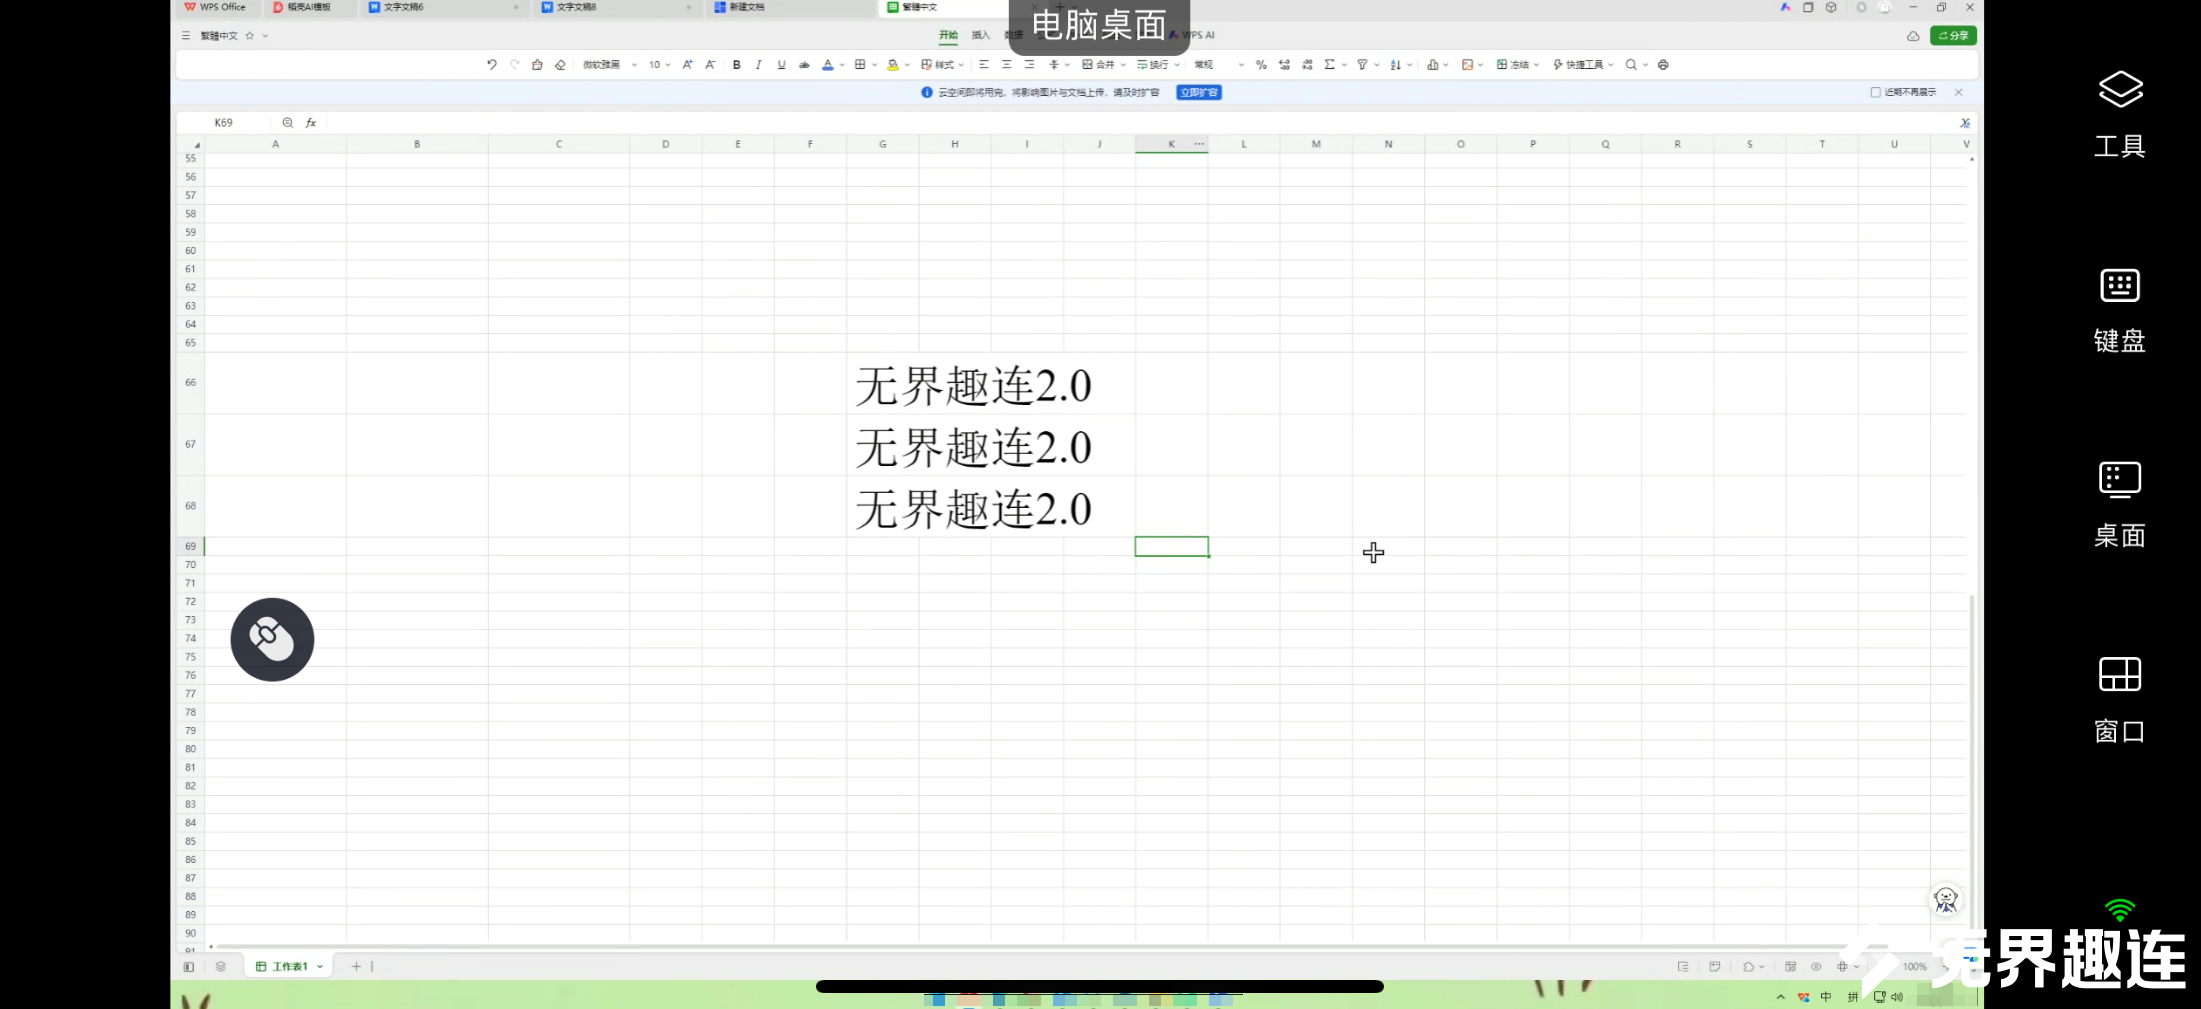Click the underline (U) icon
The width and height of the screenshot is (2201, 1009).
coord(781,64)
